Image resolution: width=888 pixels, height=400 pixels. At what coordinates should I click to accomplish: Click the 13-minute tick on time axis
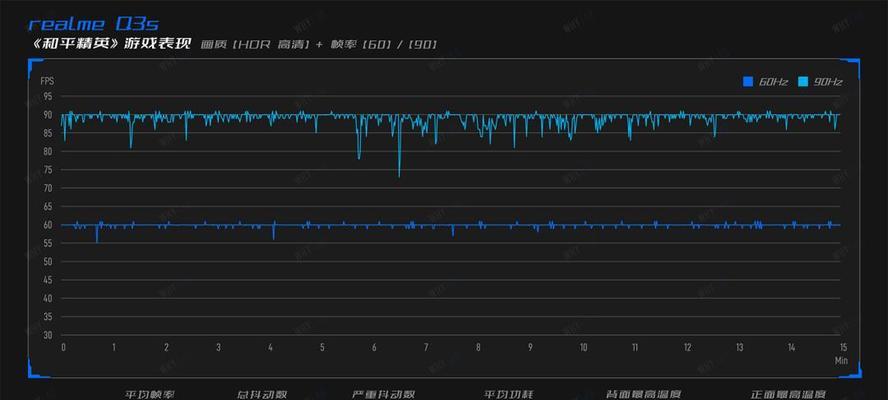tap(740, 348)
